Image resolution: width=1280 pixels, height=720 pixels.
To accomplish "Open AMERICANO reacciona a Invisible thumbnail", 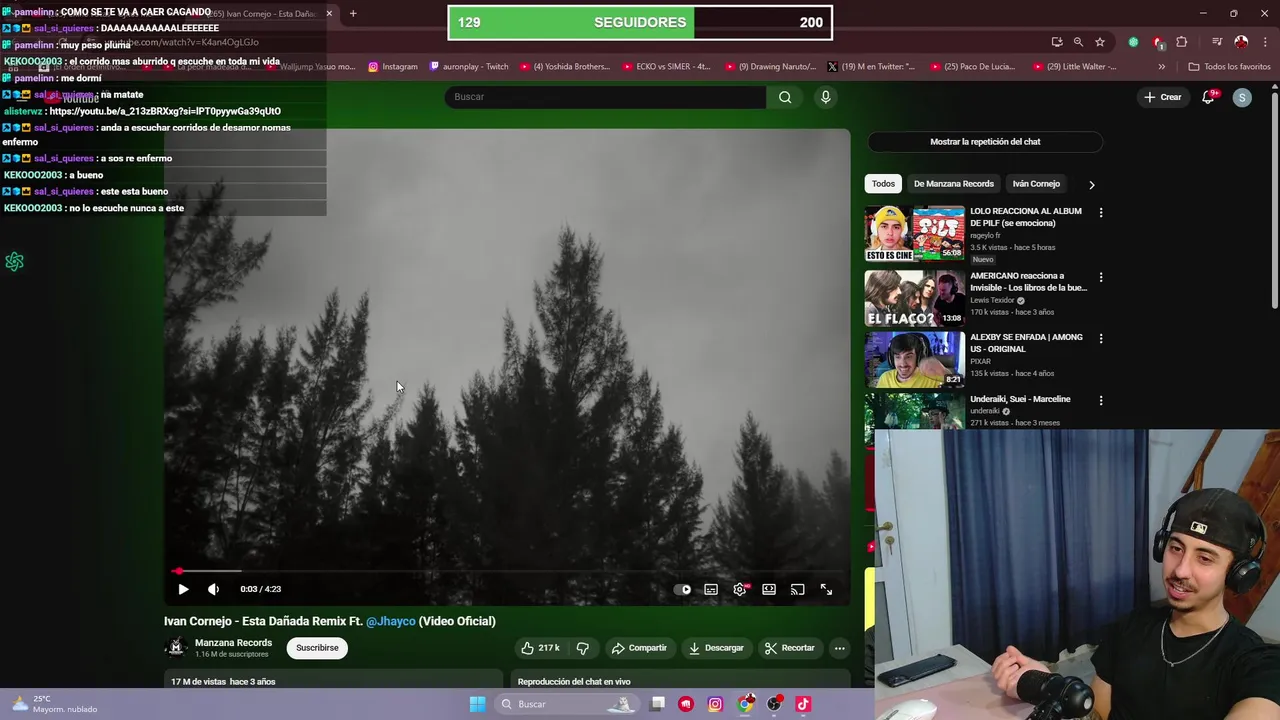I will tap(915, 298).
